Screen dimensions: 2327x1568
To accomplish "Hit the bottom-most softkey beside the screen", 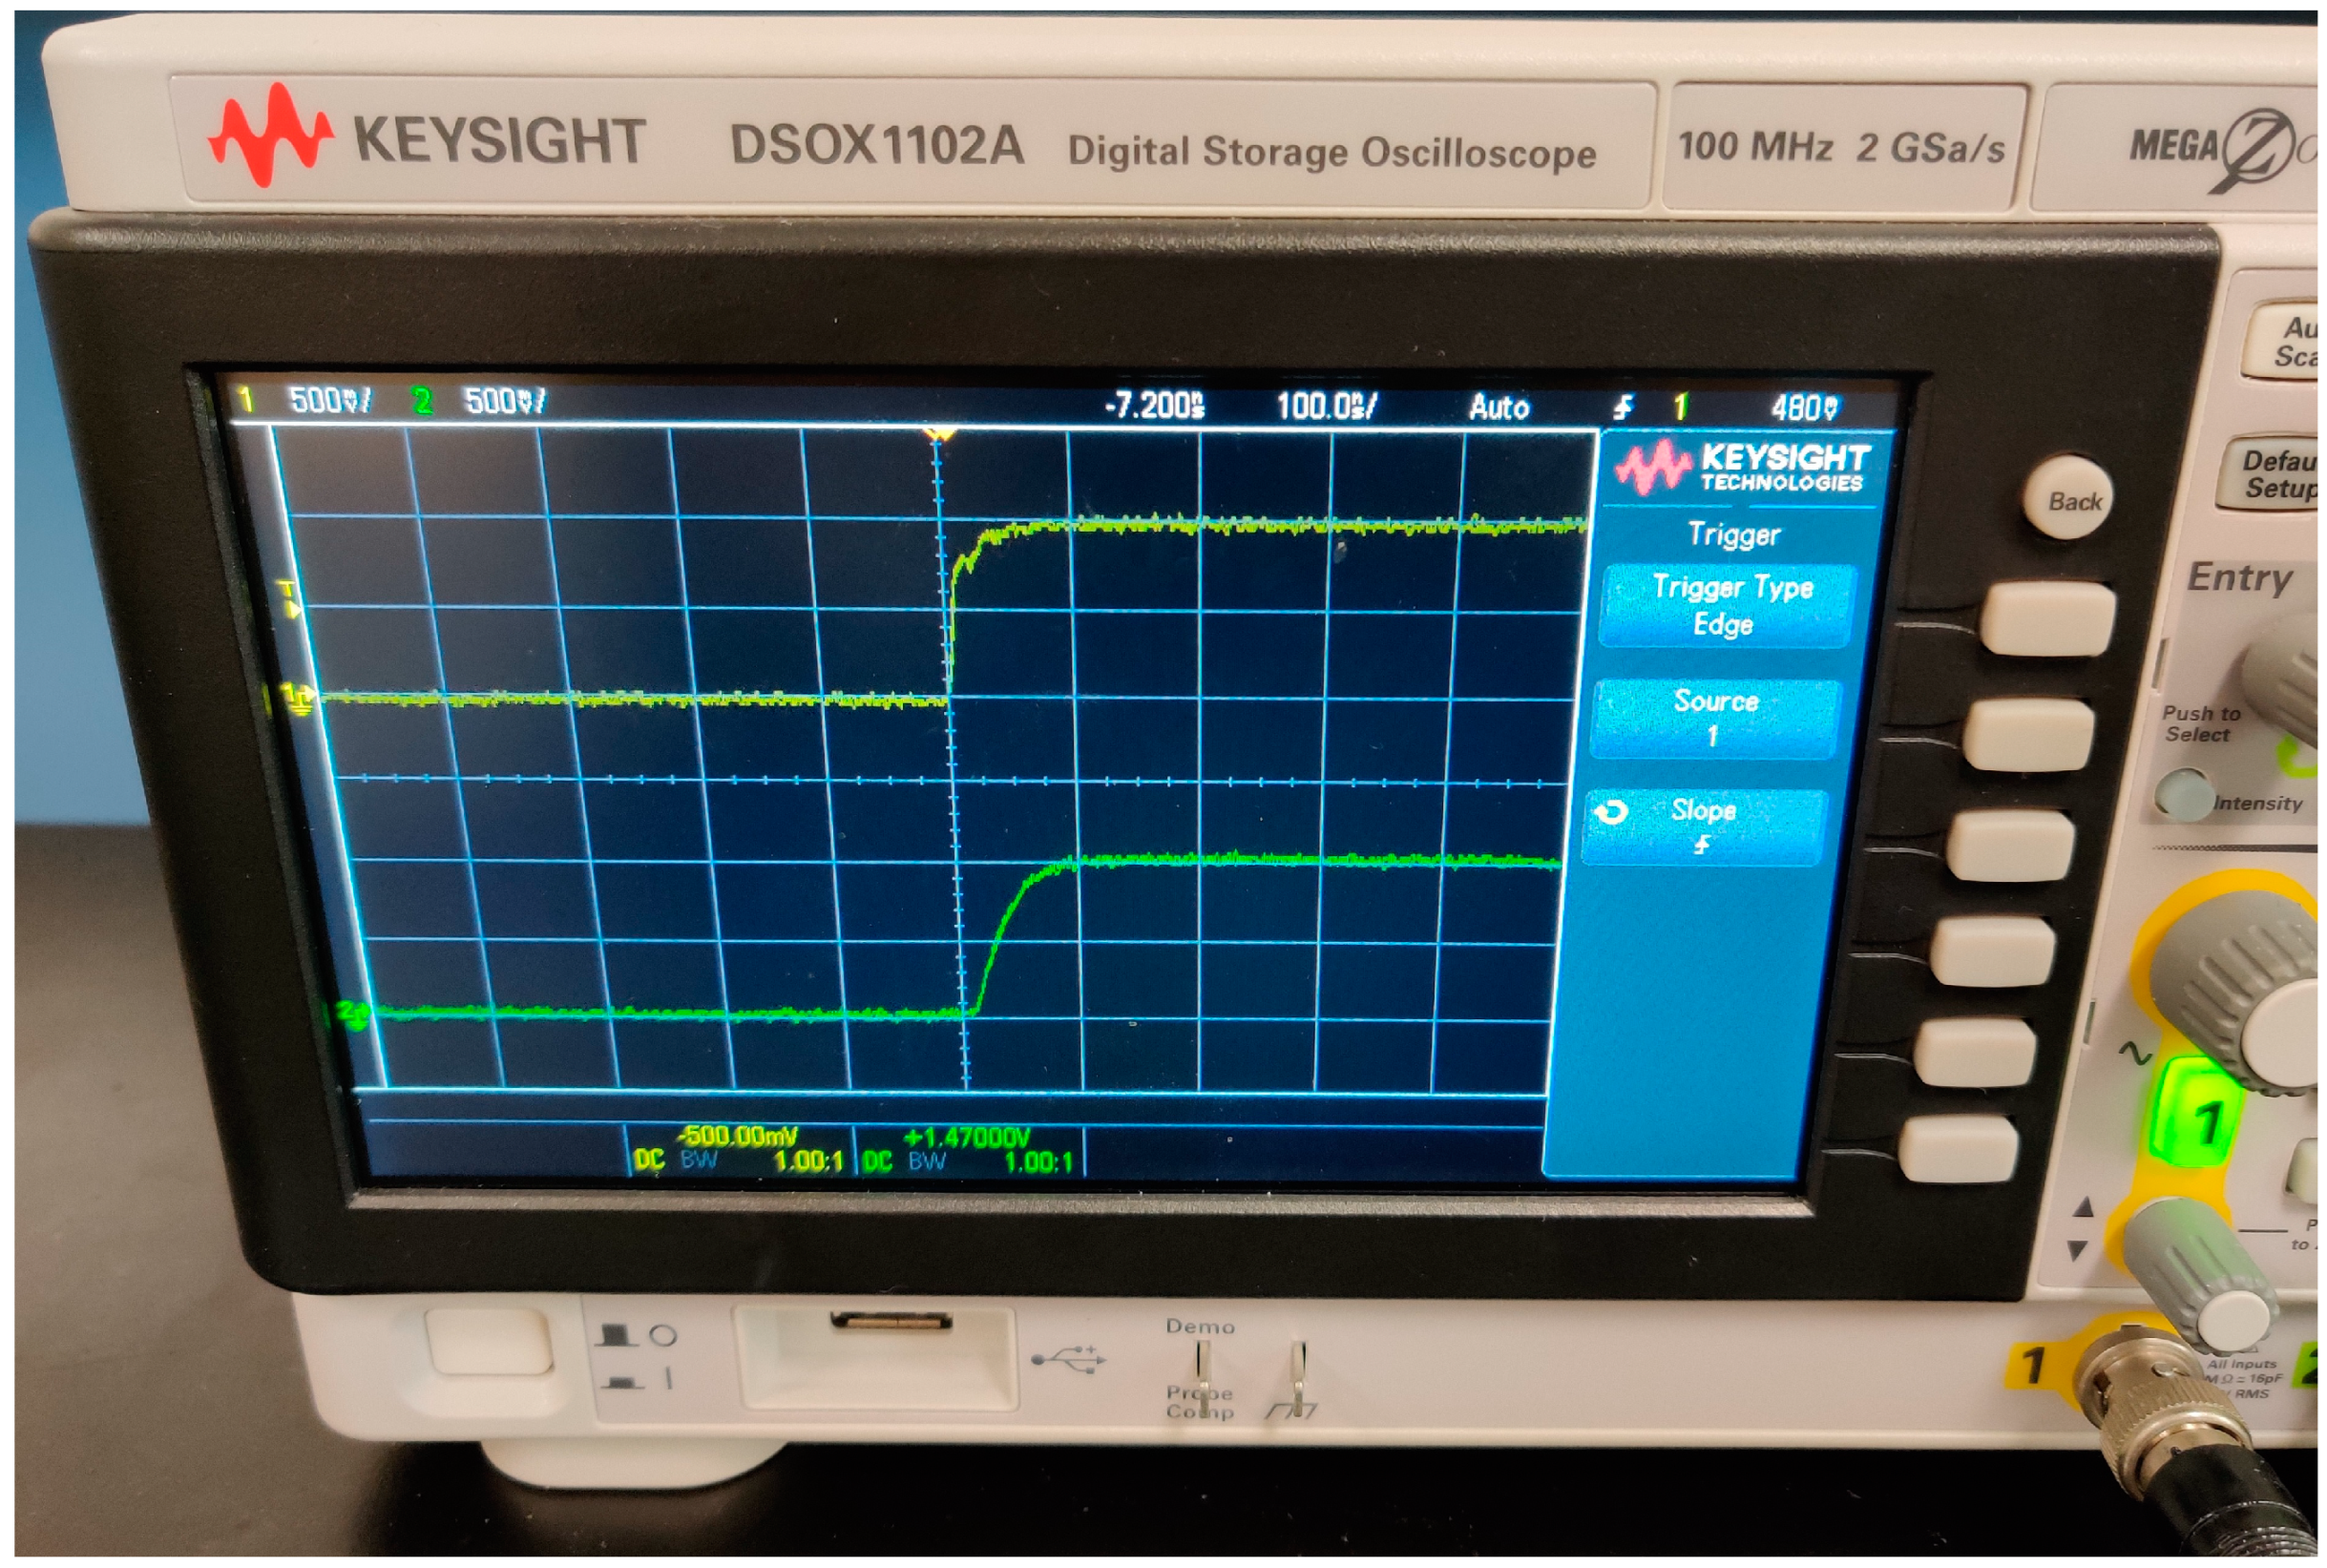I will click(x=1958, y=1148).
